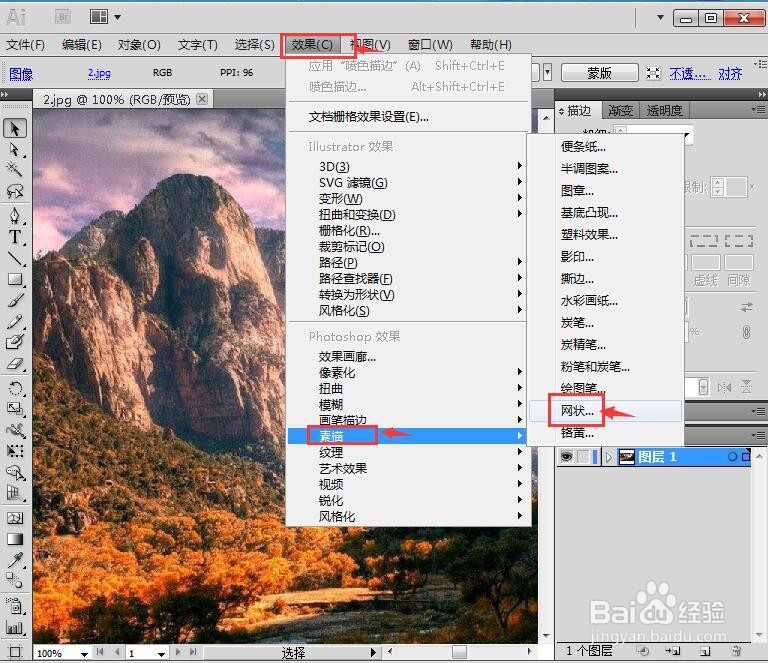Select the Rectangle tool

15,280
